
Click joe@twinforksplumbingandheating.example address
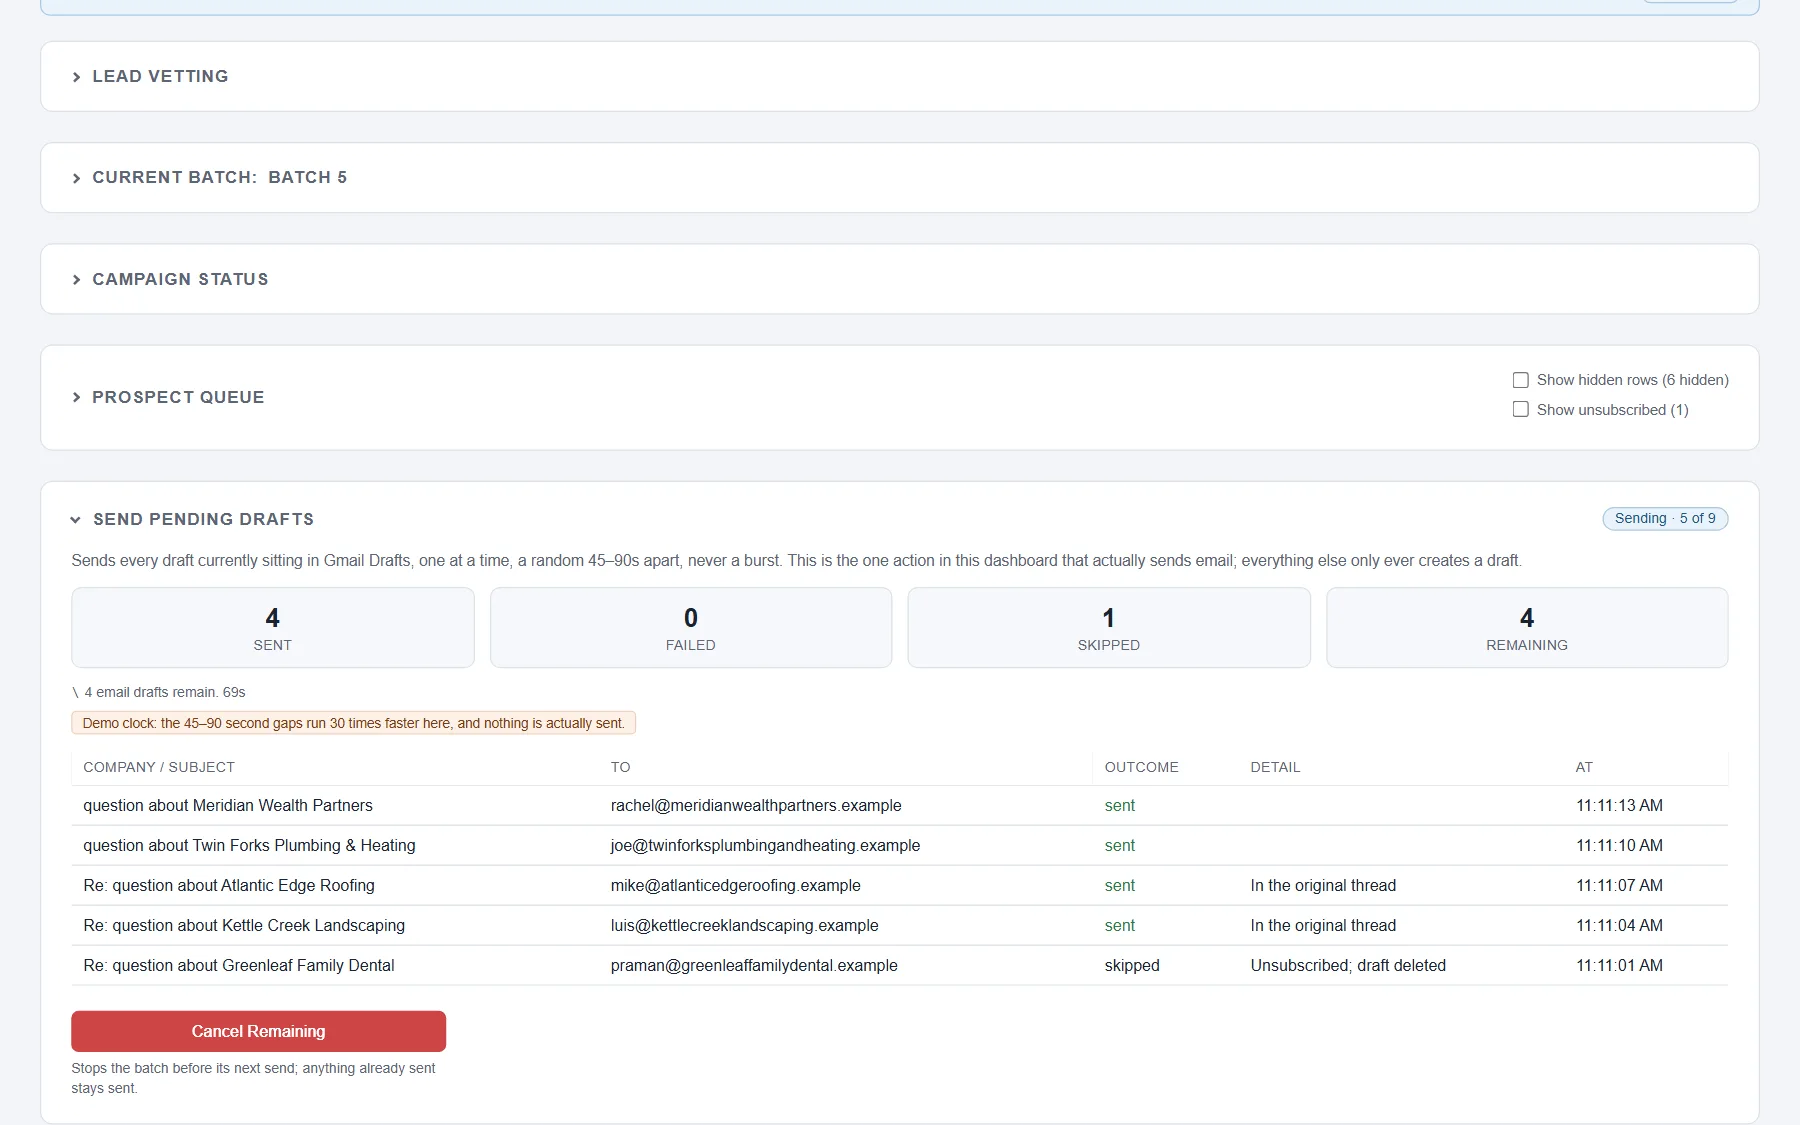(765, 845)
